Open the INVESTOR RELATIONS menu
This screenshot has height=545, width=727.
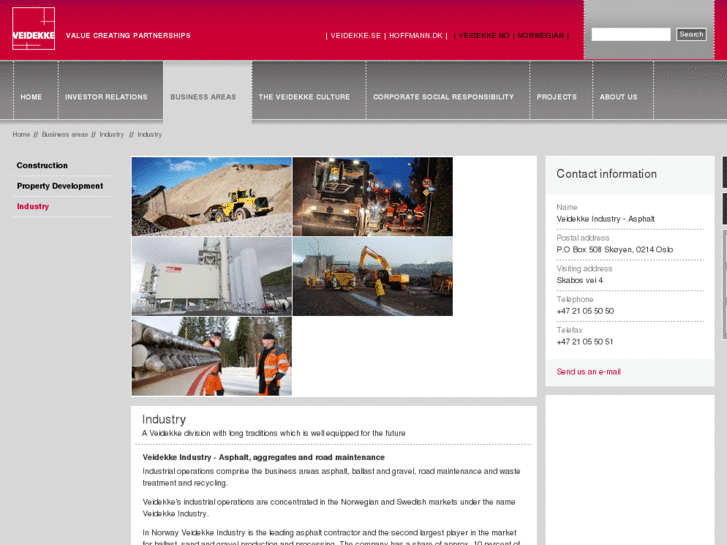106,97
